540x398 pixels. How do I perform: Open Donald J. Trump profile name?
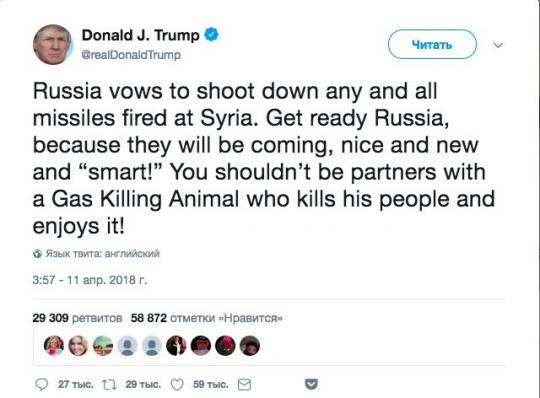[141, 35]
